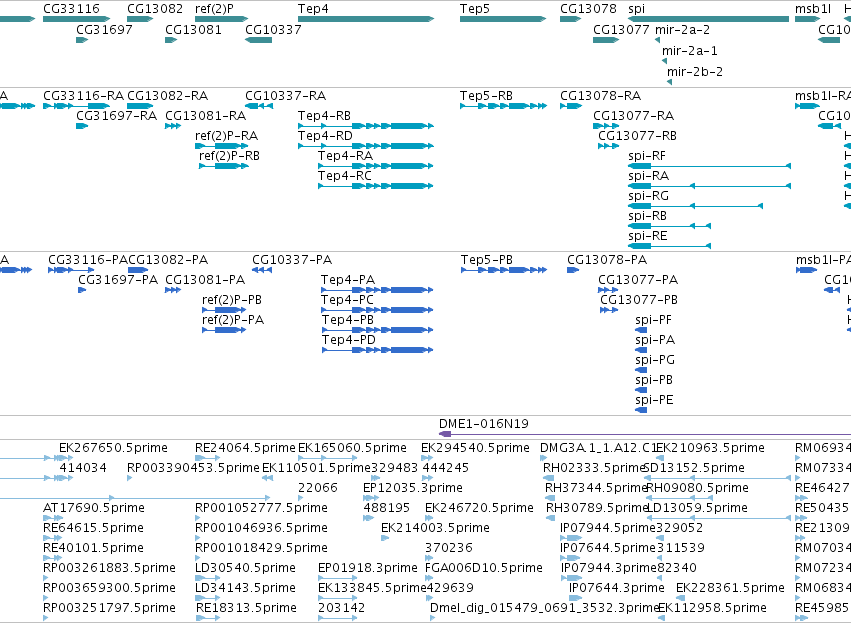Select the CG10337-RA transcript label
This screenshot has height=623, width=851.
pyautogui.click(x=285, y=96)
